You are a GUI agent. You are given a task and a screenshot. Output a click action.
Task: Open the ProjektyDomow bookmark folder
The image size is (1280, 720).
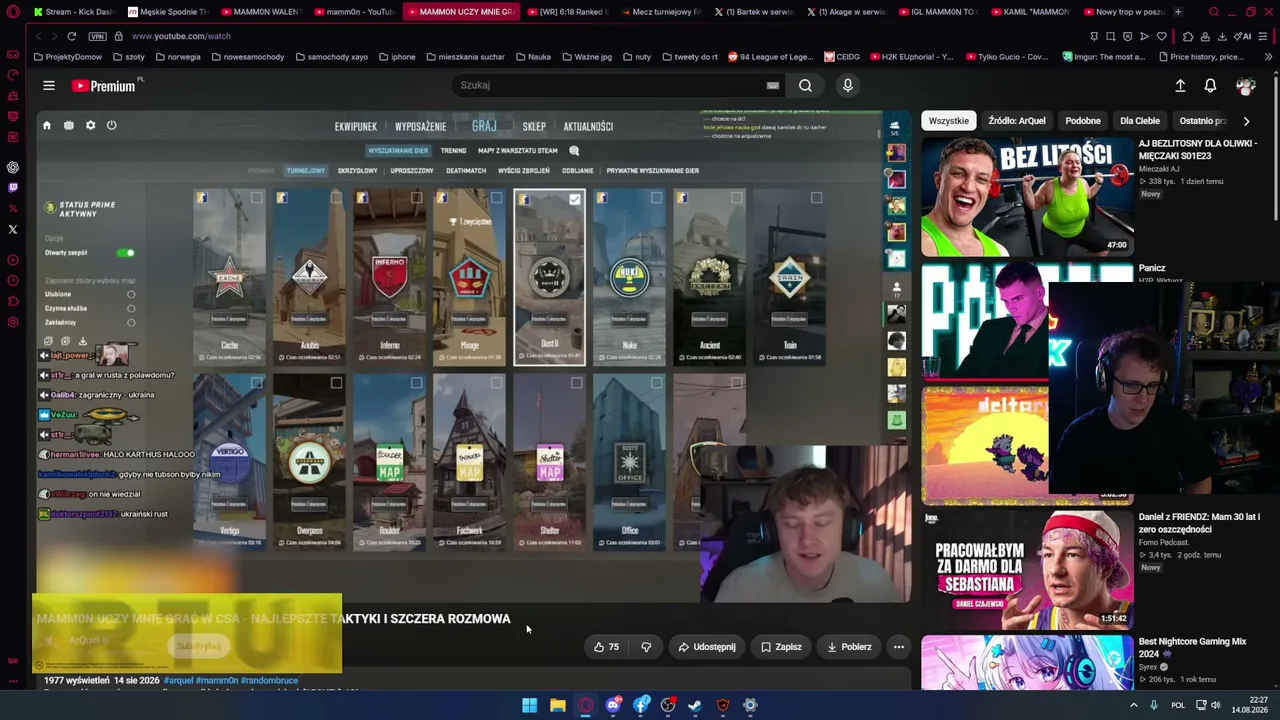[x=67, y=57]
